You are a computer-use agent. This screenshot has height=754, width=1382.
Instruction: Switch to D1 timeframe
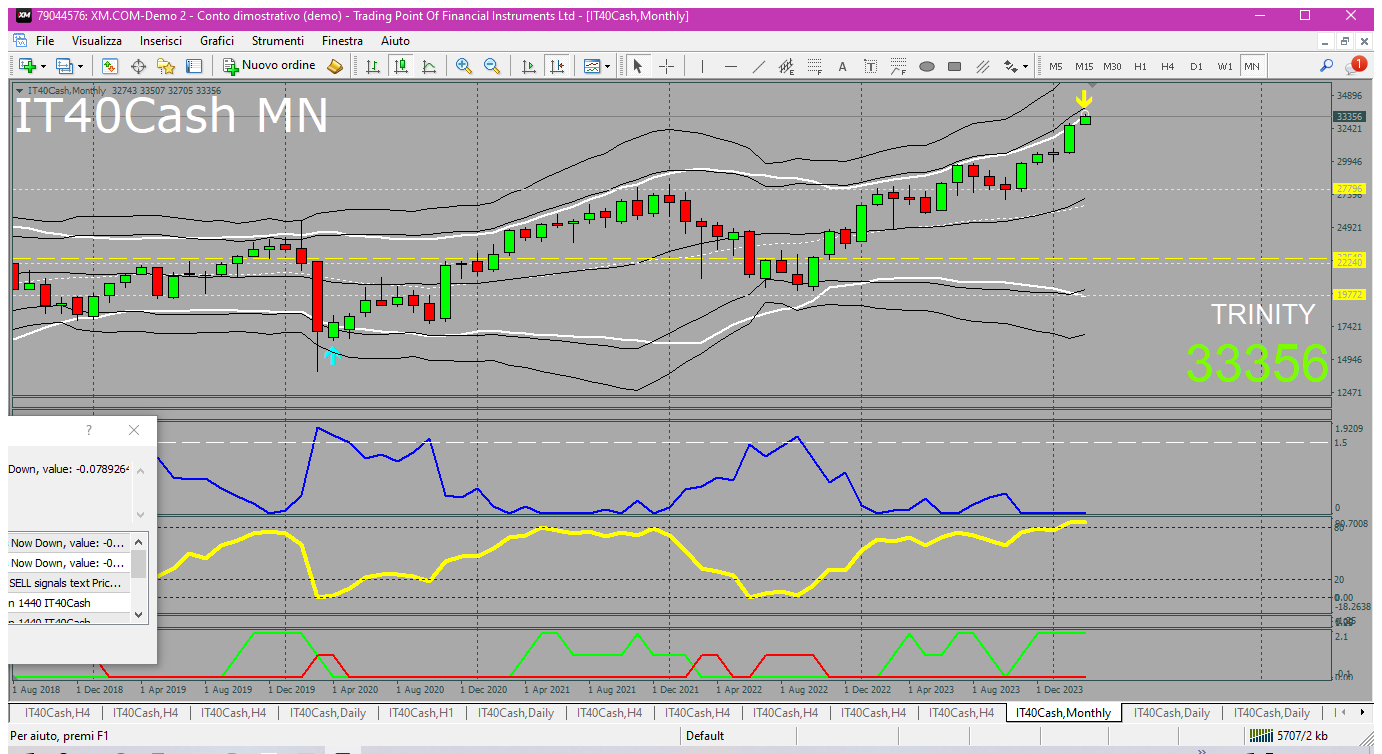click(x=1196, y=66)
